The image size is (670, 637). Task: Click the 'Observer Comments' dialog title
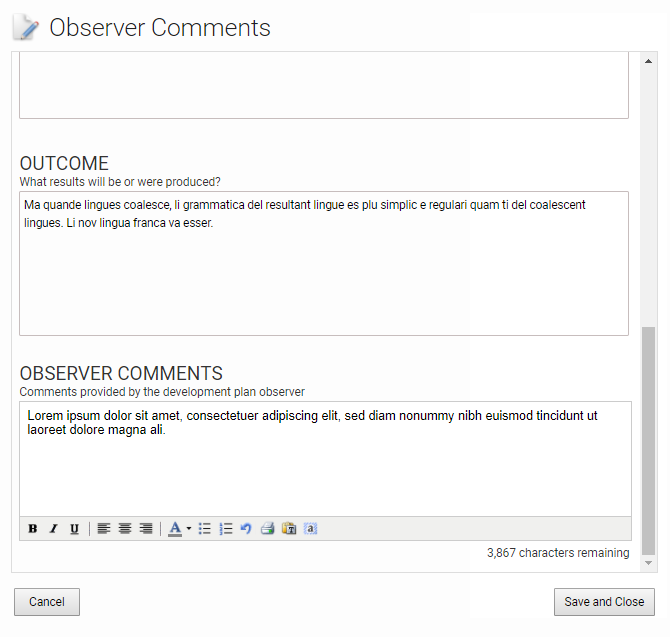[x=160, y=28]
